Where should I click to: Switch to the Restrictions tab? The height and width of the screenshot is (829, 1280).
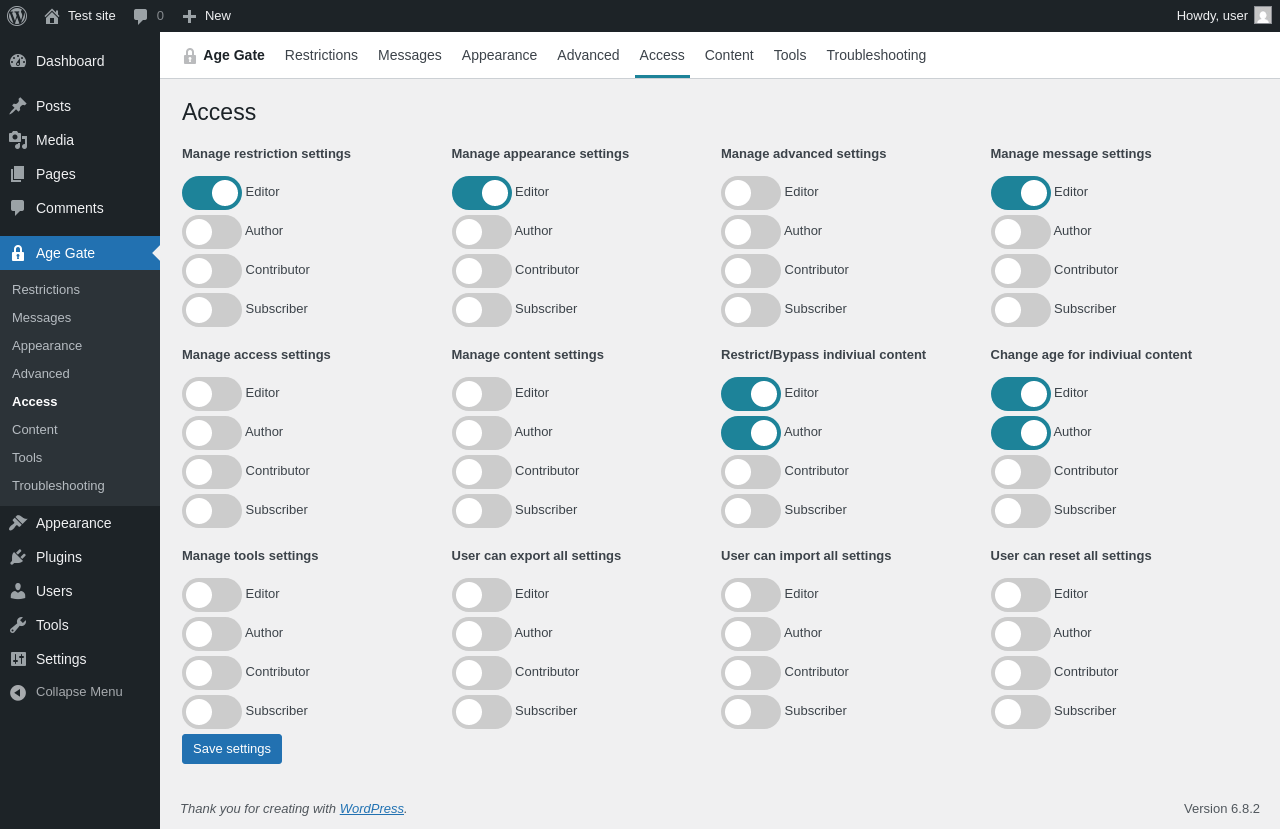coord(321,55)
